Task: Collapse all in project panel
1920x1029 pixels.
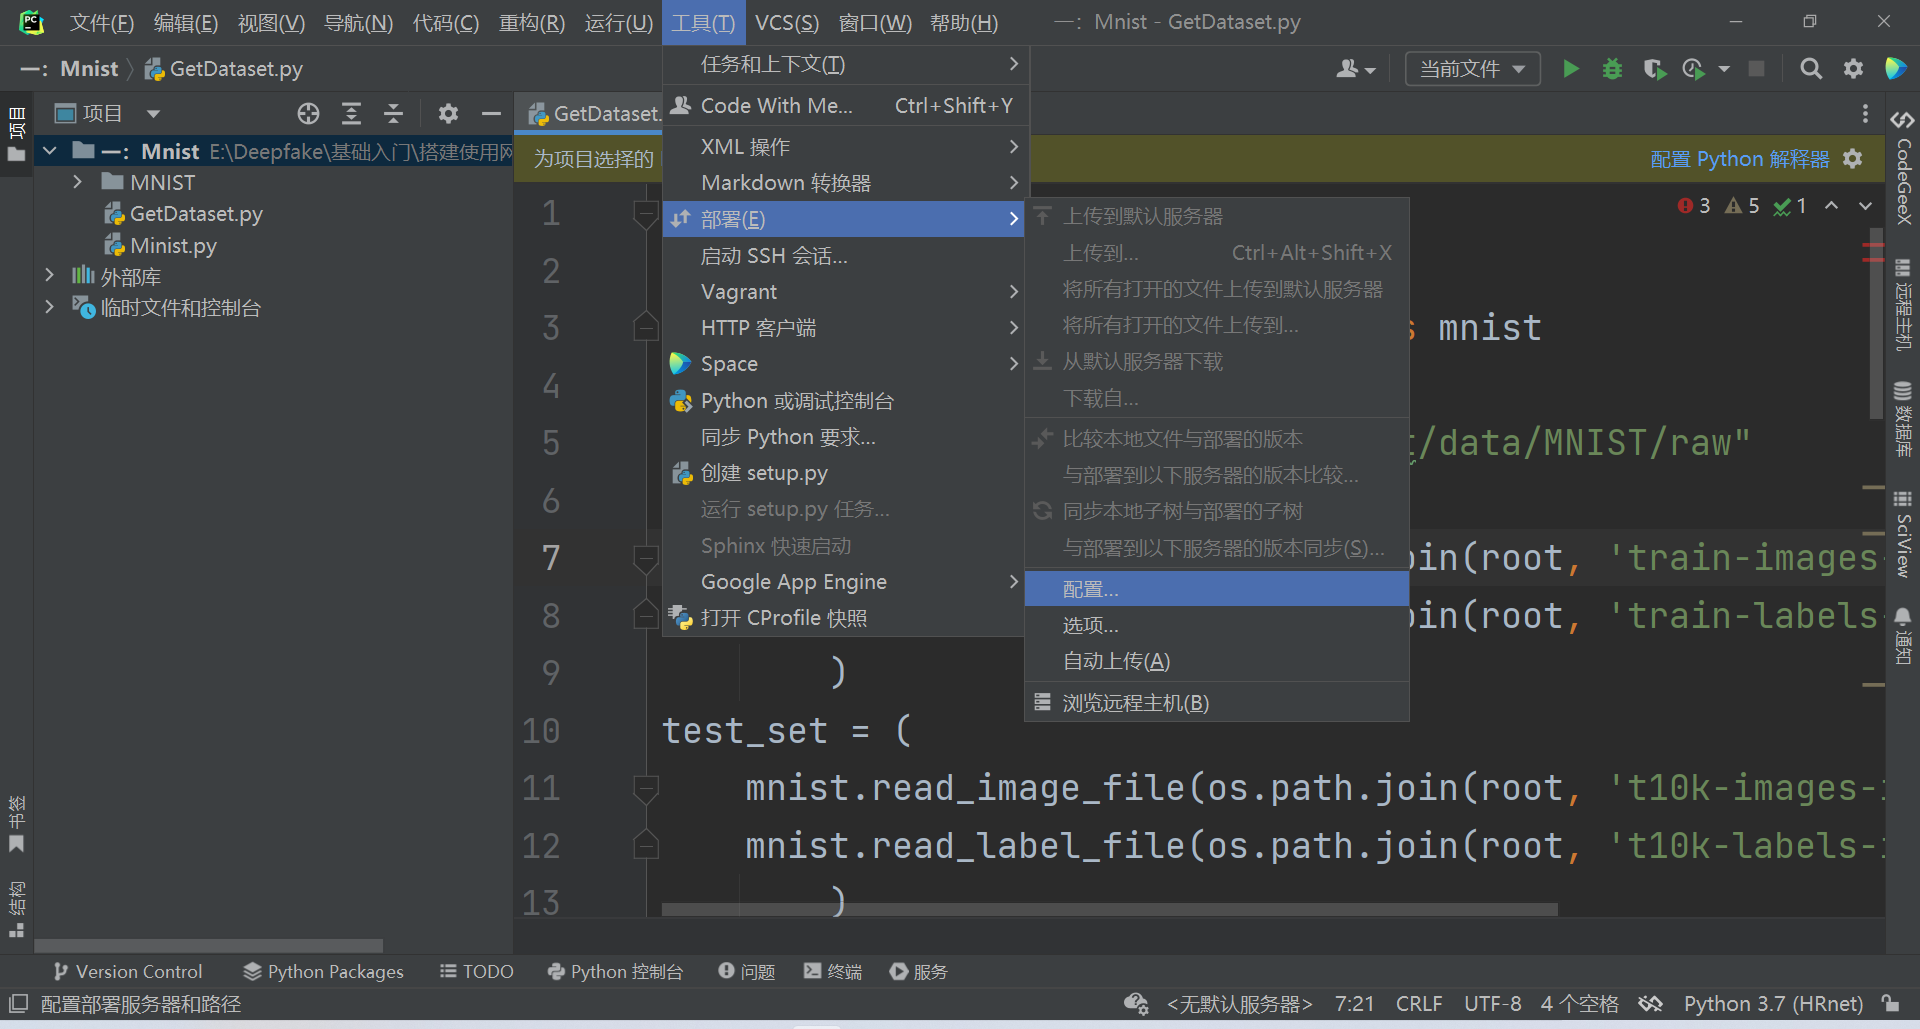Action: pyautogui.click(x=393, y=113)
